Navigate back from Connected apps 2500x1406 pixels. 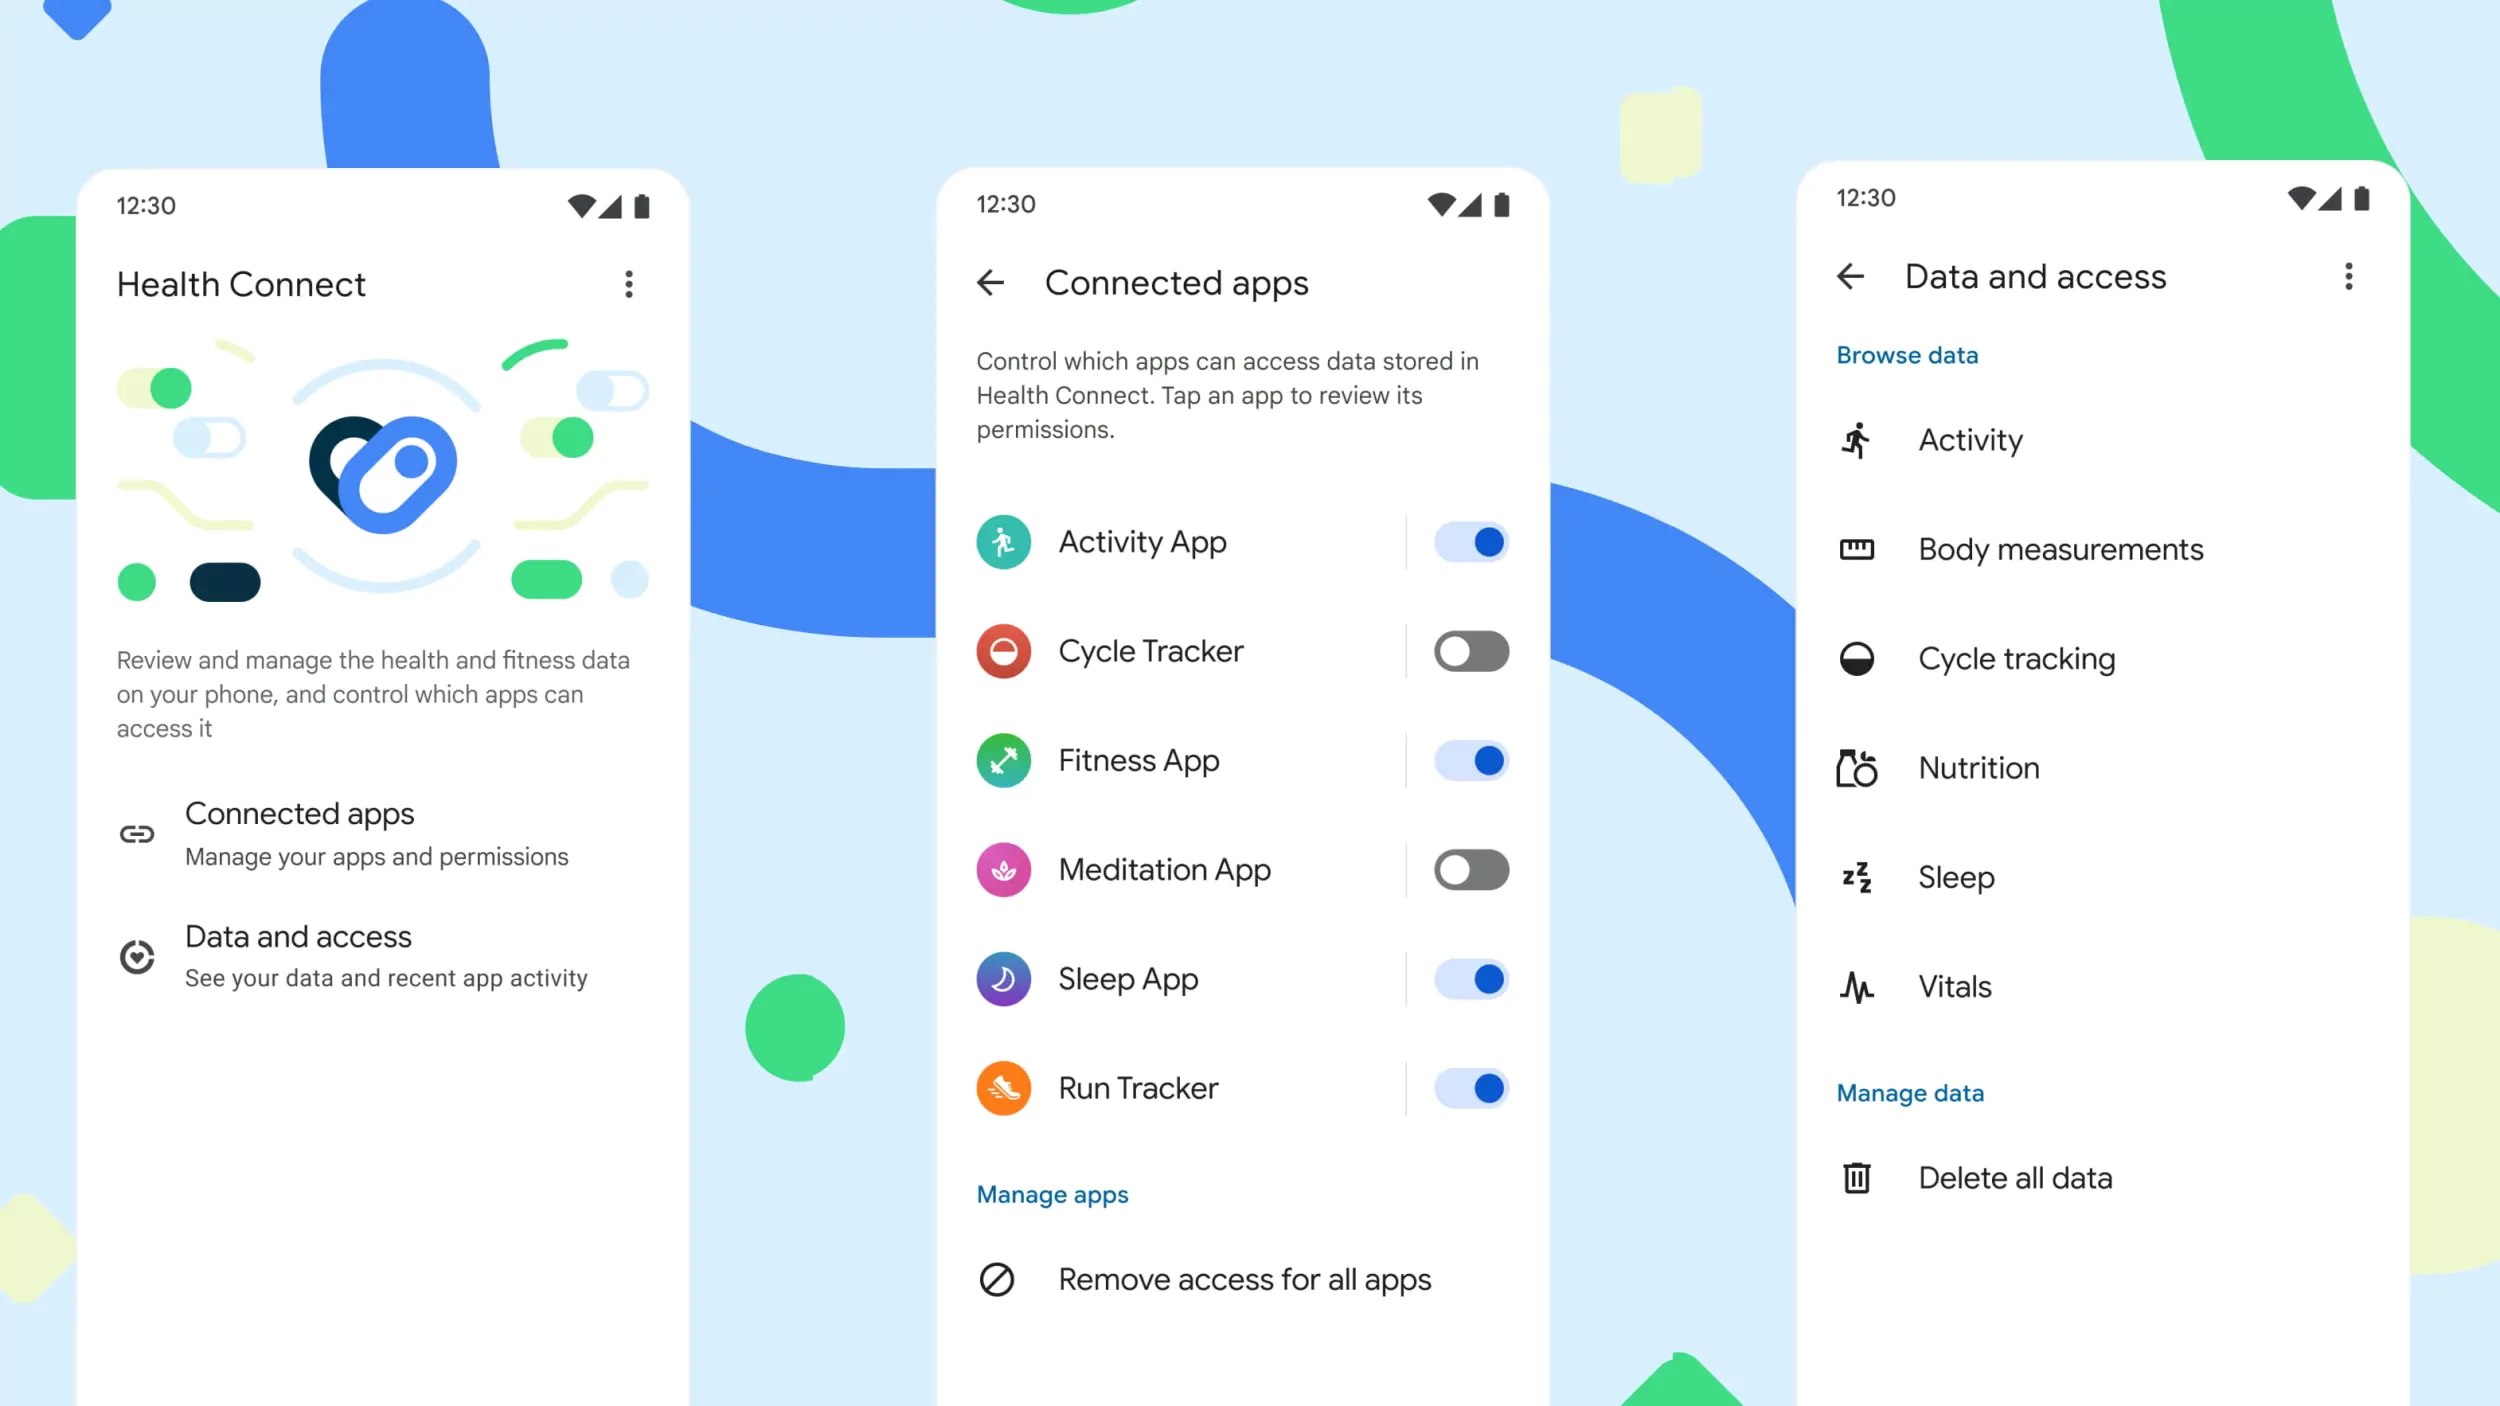(992, 280)
